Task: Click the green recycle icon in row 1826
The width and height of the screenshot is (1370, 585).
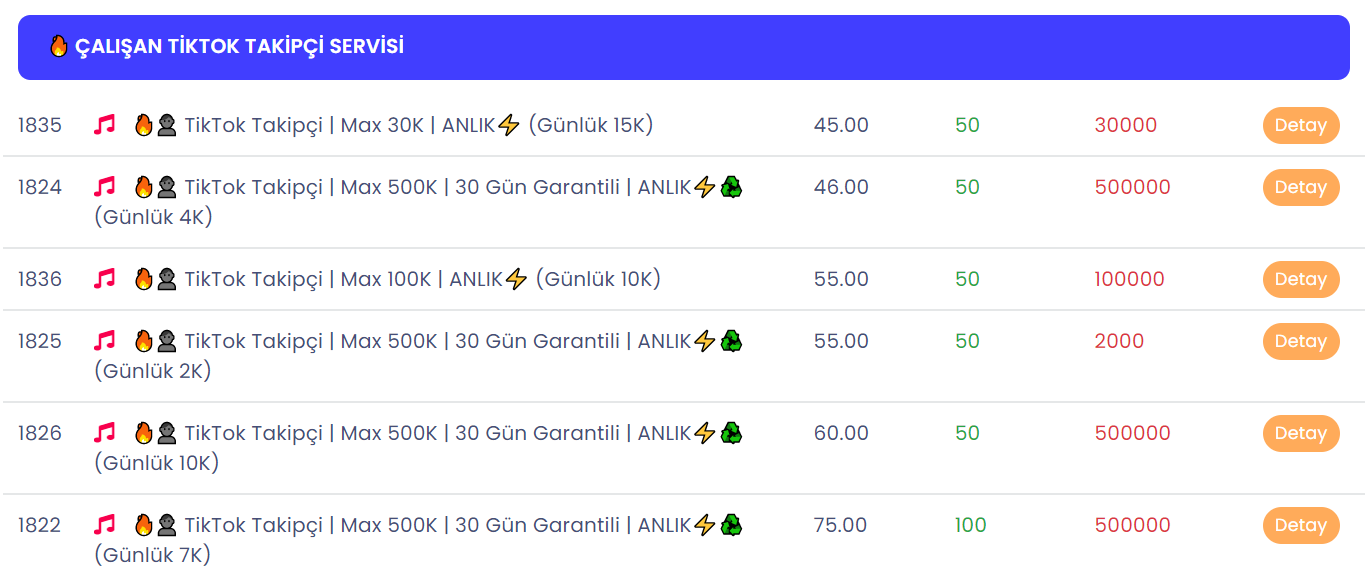Action: pos(731,433)
